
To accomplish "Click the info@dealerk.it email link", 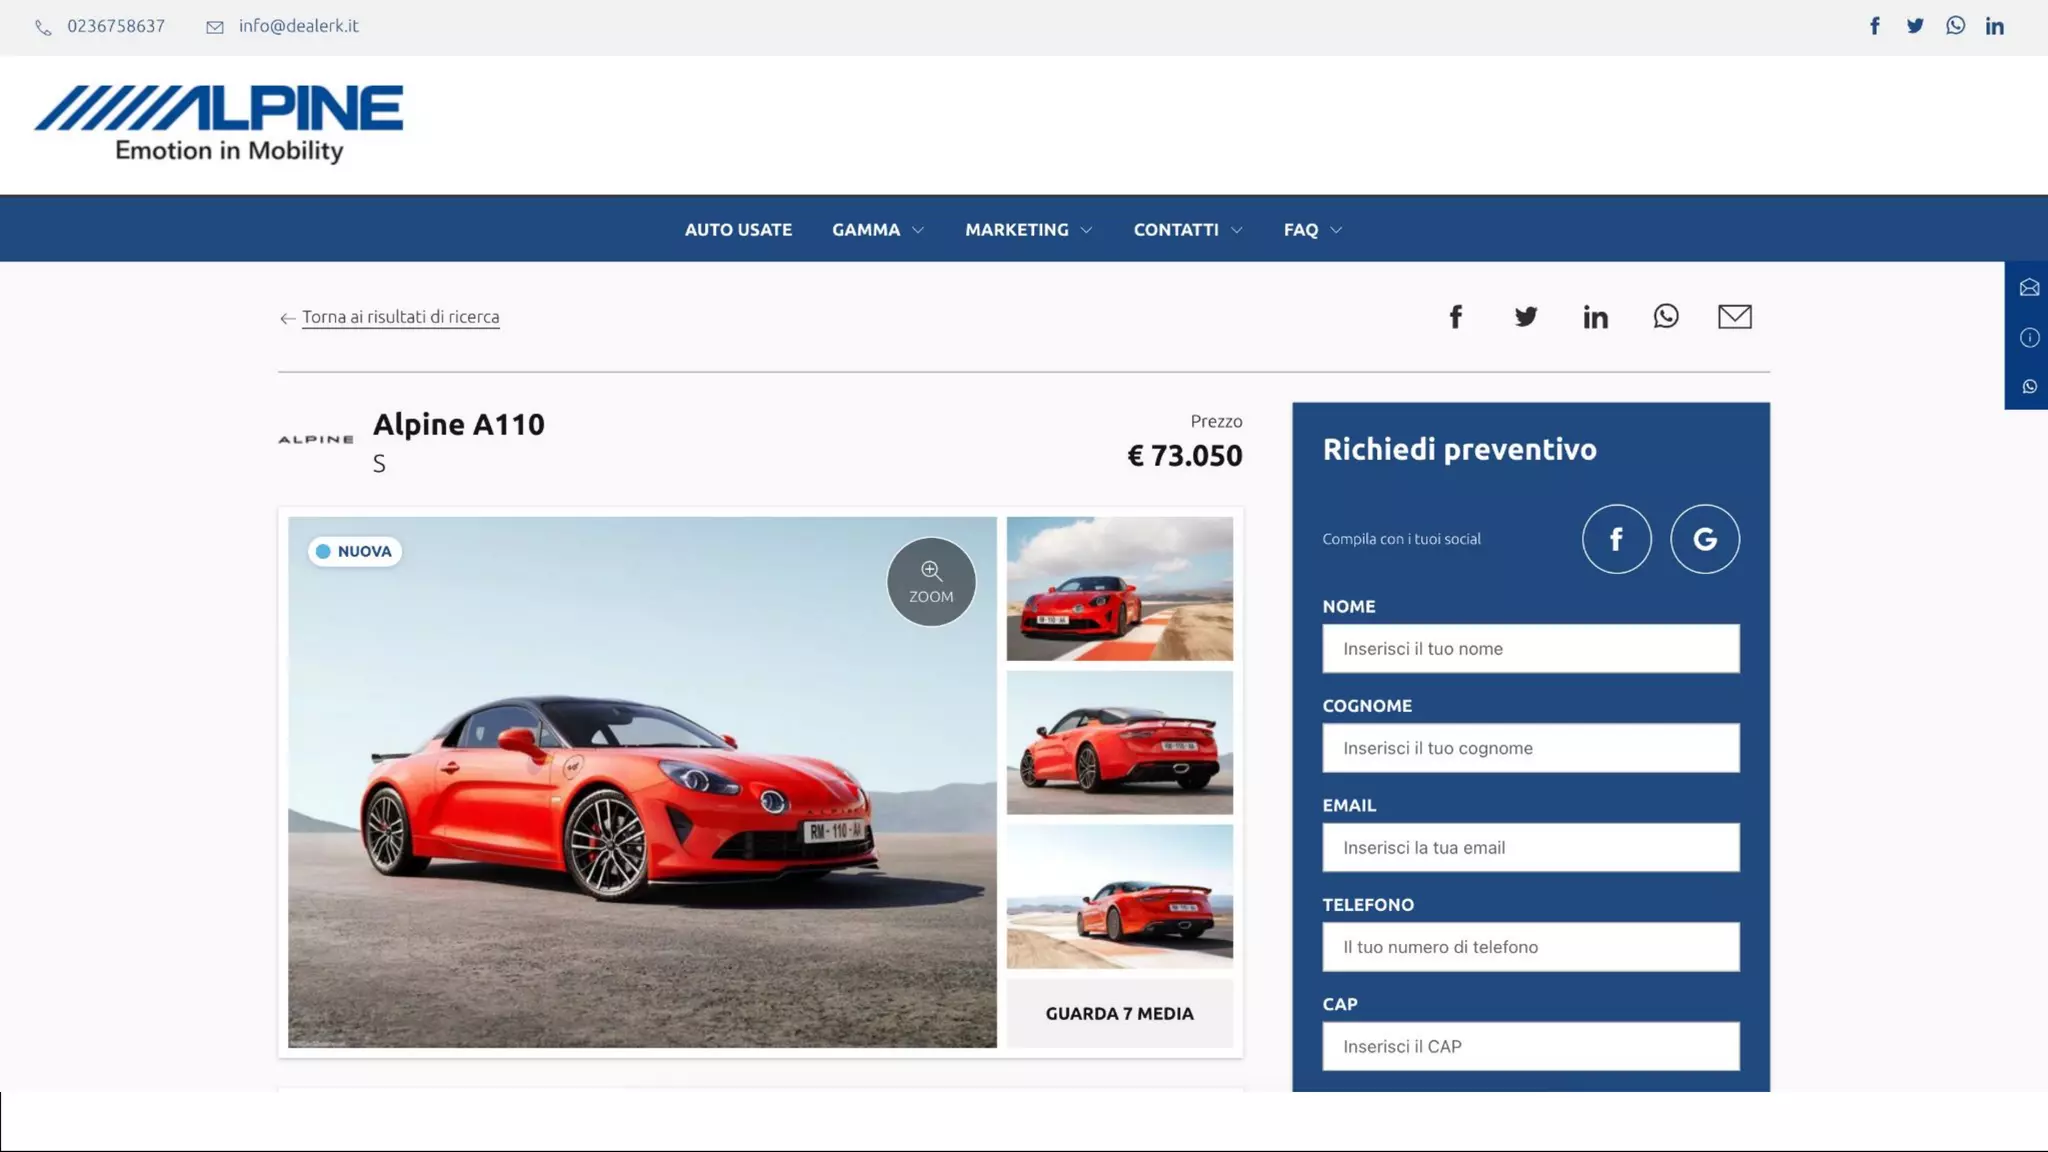I will click(x=298, y=26).
